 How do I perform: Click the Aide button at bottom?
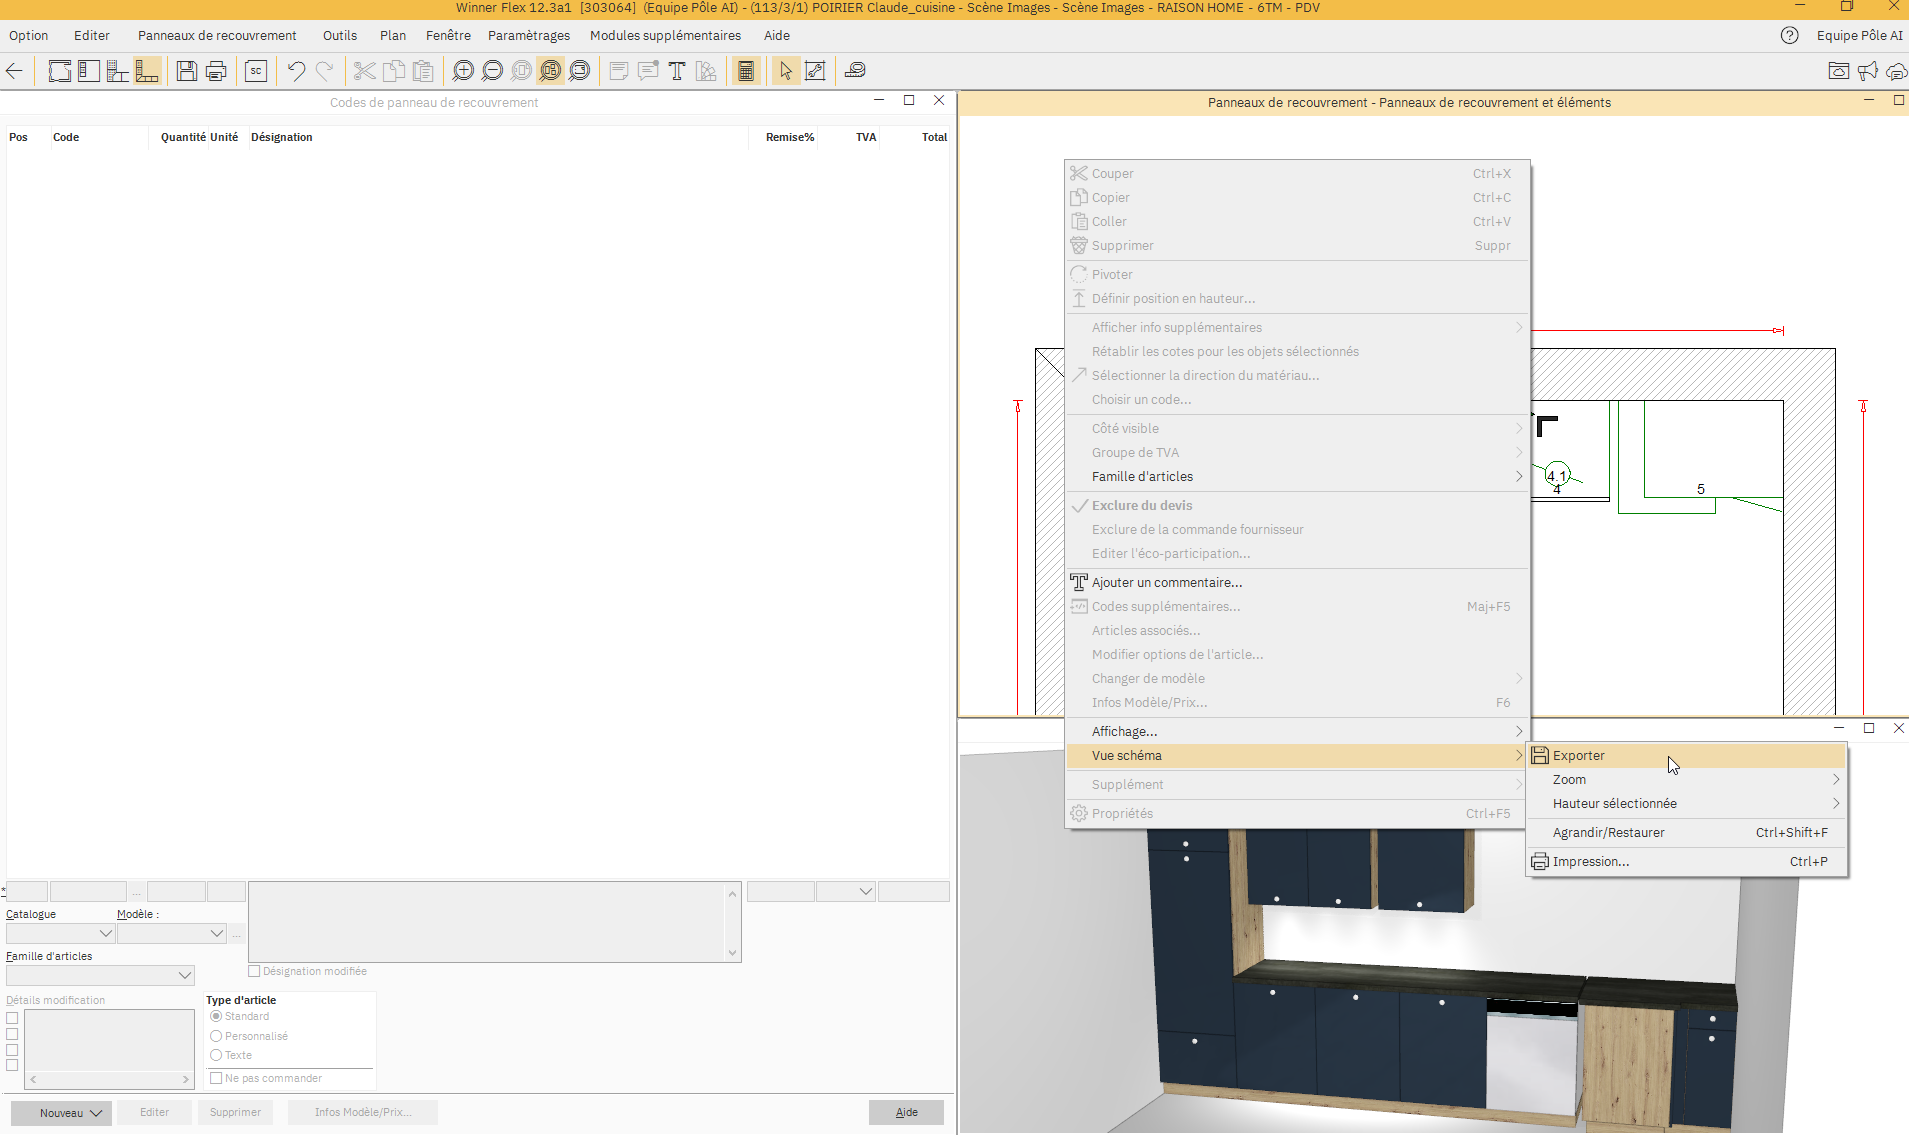tap(906, 1113)
